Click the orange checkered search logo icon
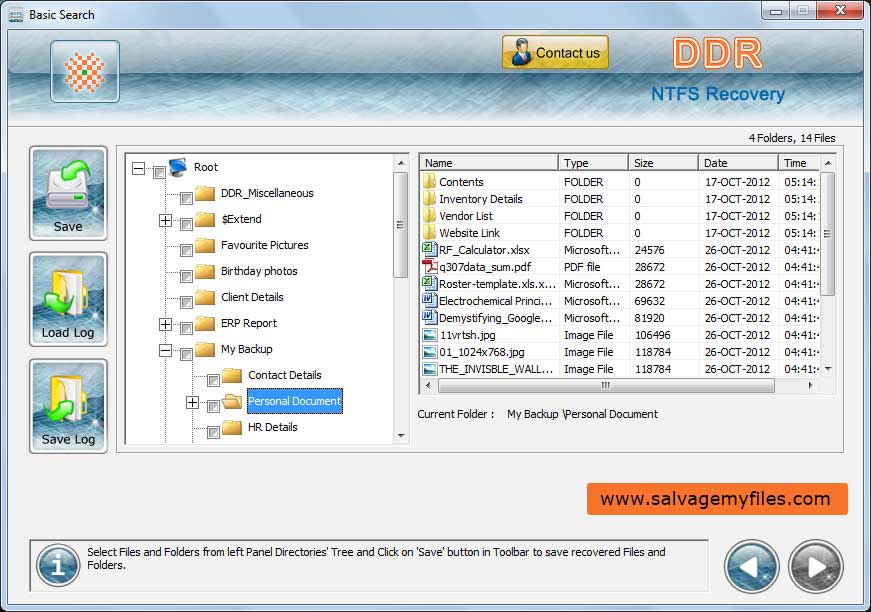The width and height of the screenshot is (871, 612). pyautogui.click(x=84, y=72)
